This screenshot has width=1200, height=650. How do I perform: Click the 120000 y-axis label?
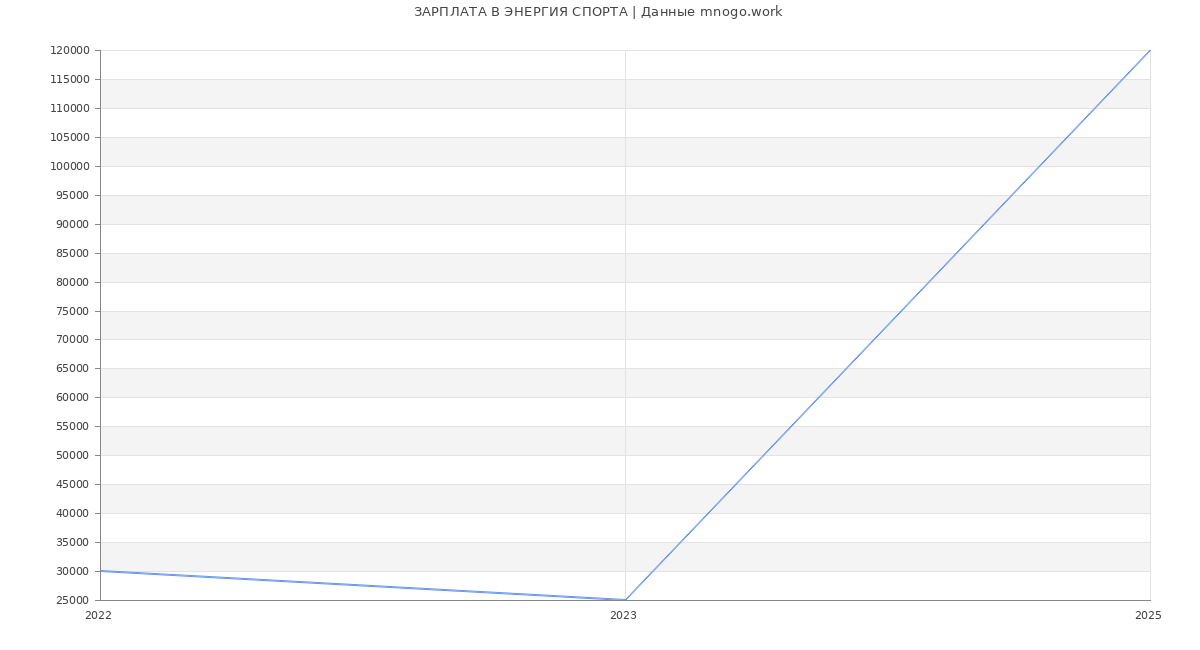[70, 51]
